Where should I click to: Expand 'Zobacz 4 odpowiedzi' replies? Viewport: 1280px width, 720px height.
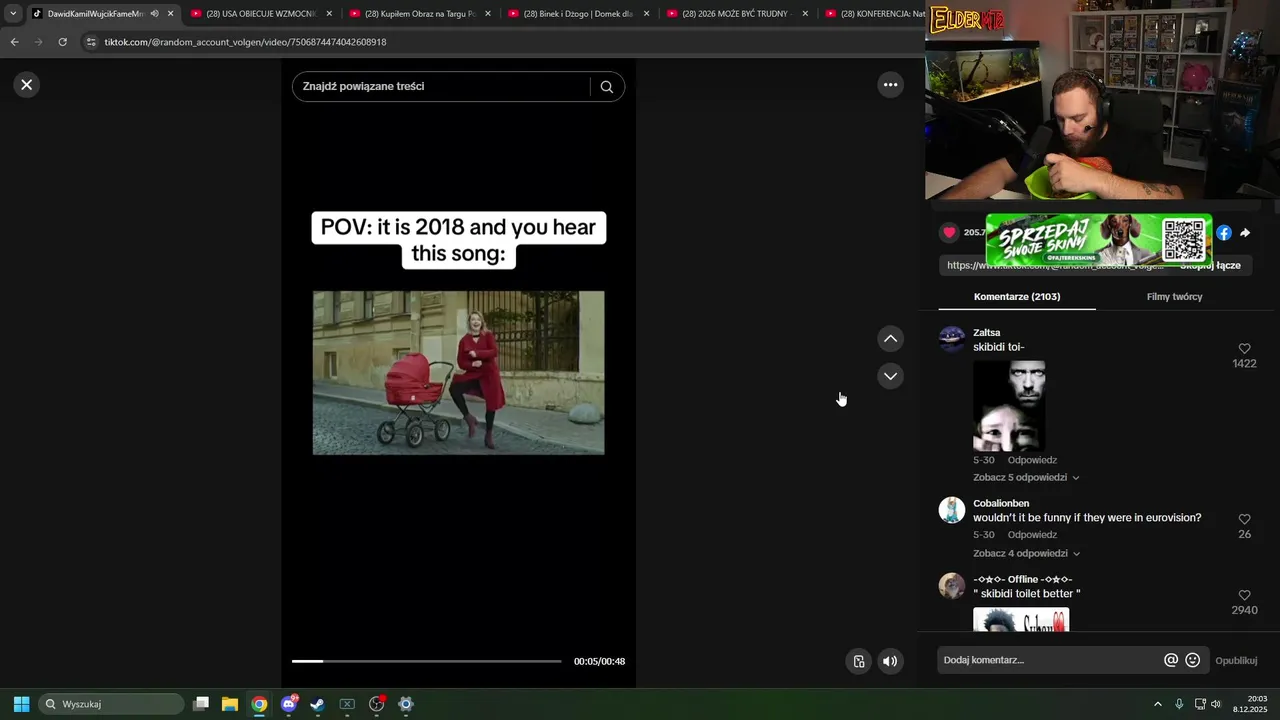point(1026,554)
